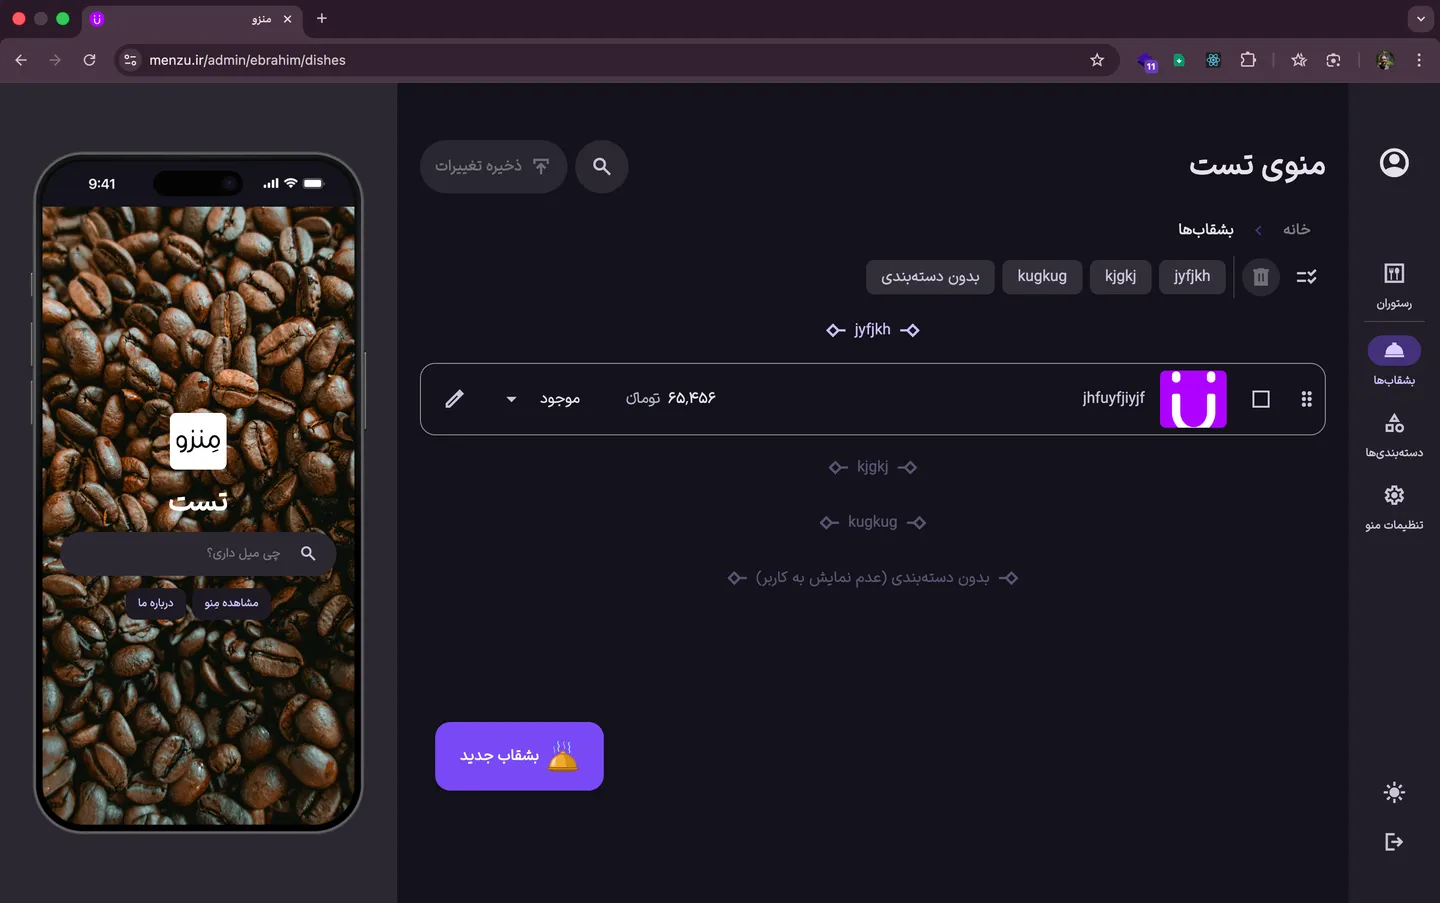Edit the jhfuyfjiyjf dish with pencil icon
This screenshot has height=903, width=1440.
click(454, 399)
